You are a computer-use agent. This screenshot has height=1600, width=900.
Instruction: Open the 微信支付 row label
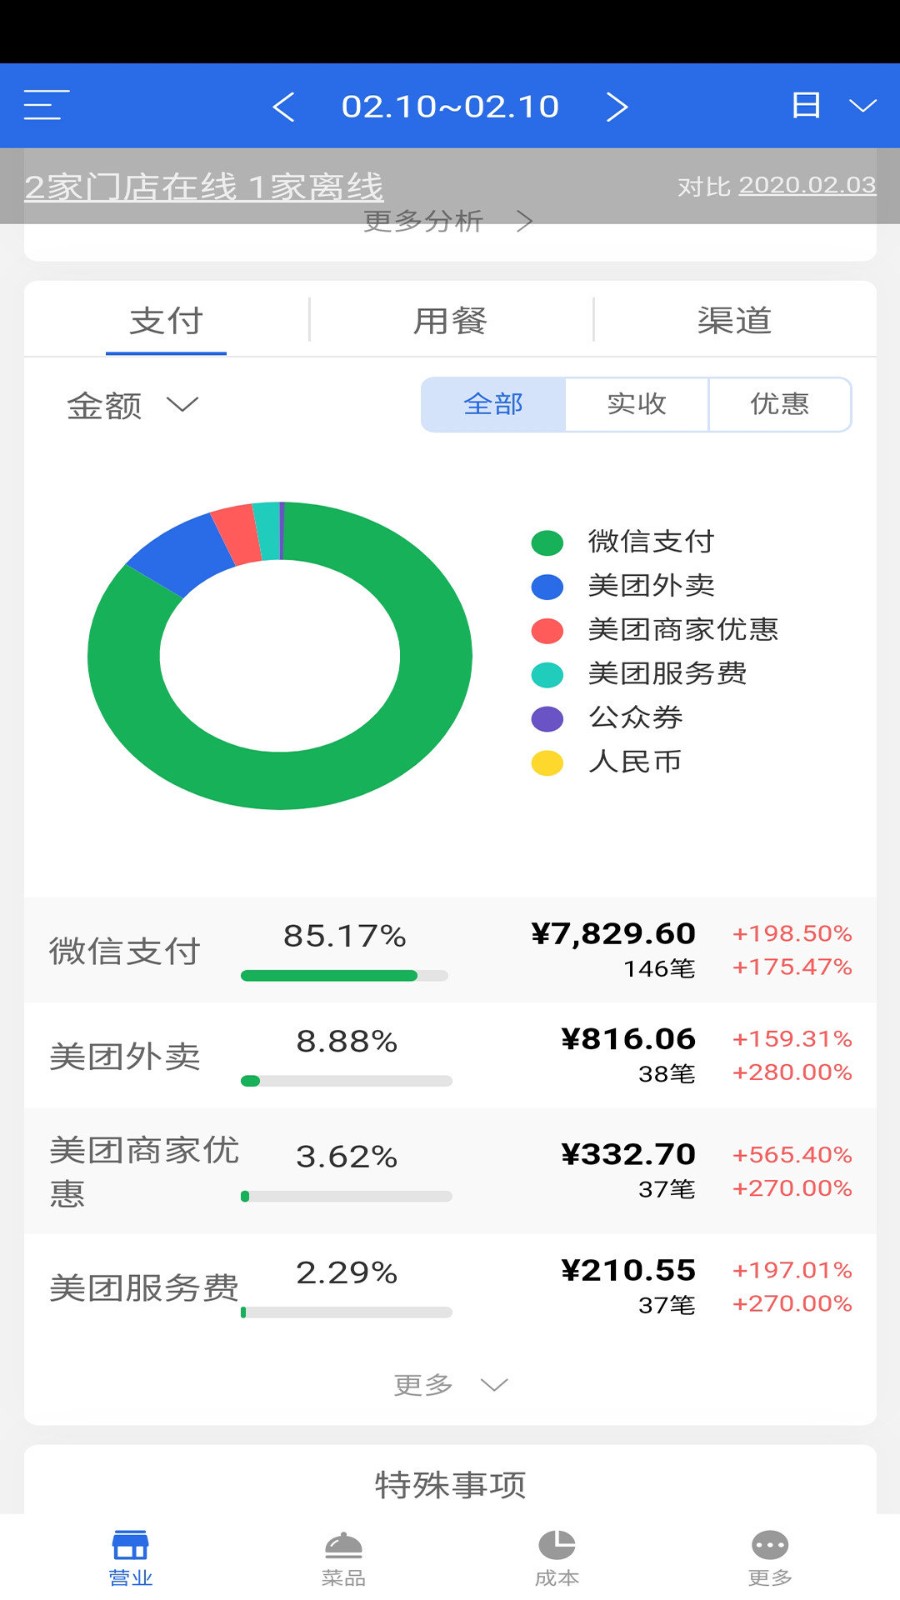tap(125, 951)
